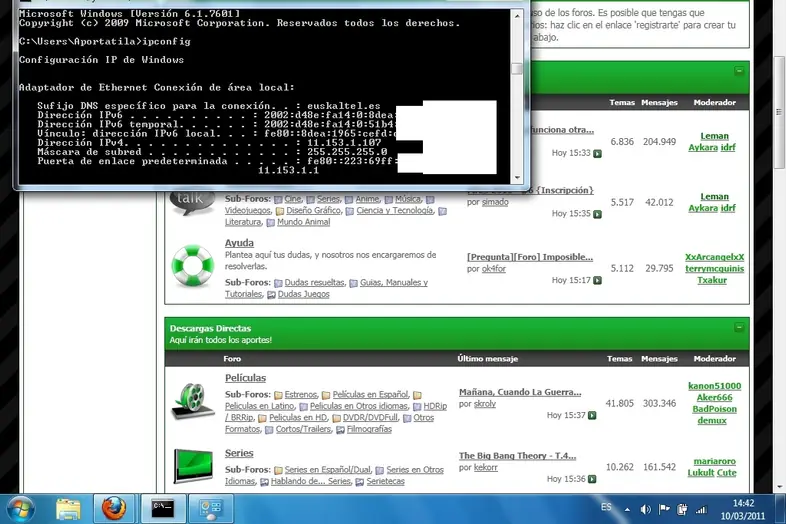Viewport: 786px width, 524px height.
Task: Open the Dudas Juegos sub-forum
Action: [303, 294]
